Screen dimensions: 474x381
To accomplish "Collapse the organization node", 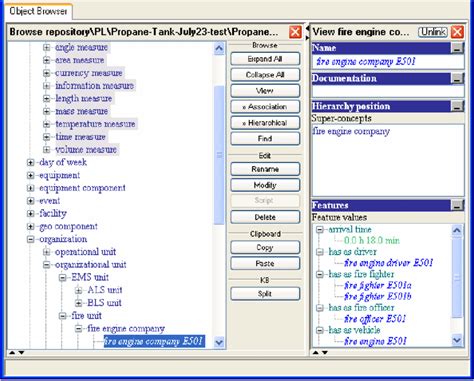I will click(30, 239).
